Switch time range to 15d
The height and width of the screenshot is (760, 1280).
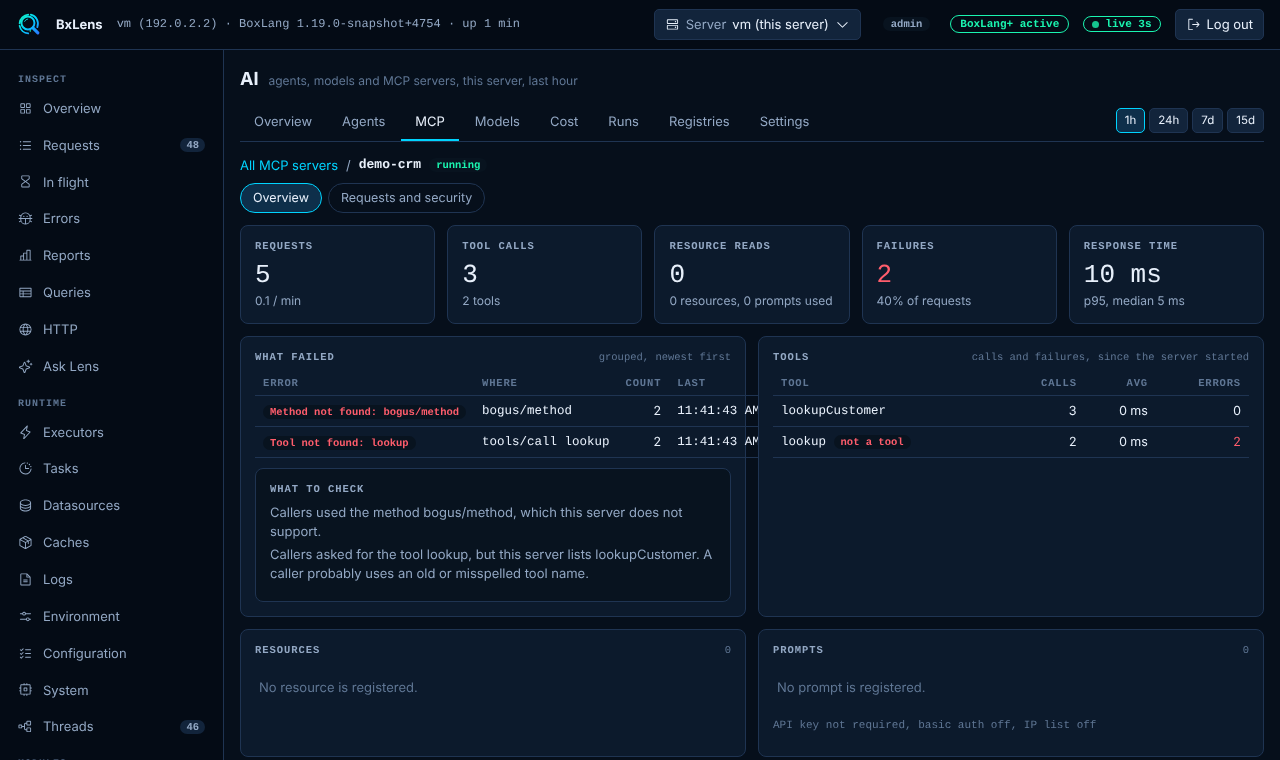click(x=1245, y=120)
